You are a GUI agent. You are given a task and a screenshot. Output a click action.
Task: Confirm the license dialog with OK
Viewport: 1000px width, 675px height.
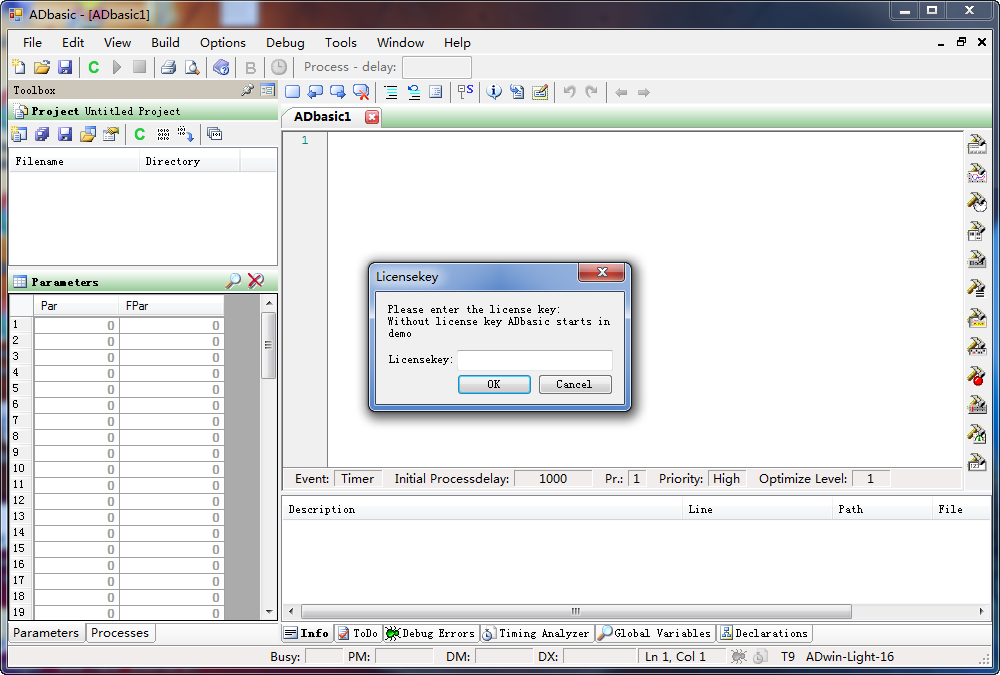(494, 384)
